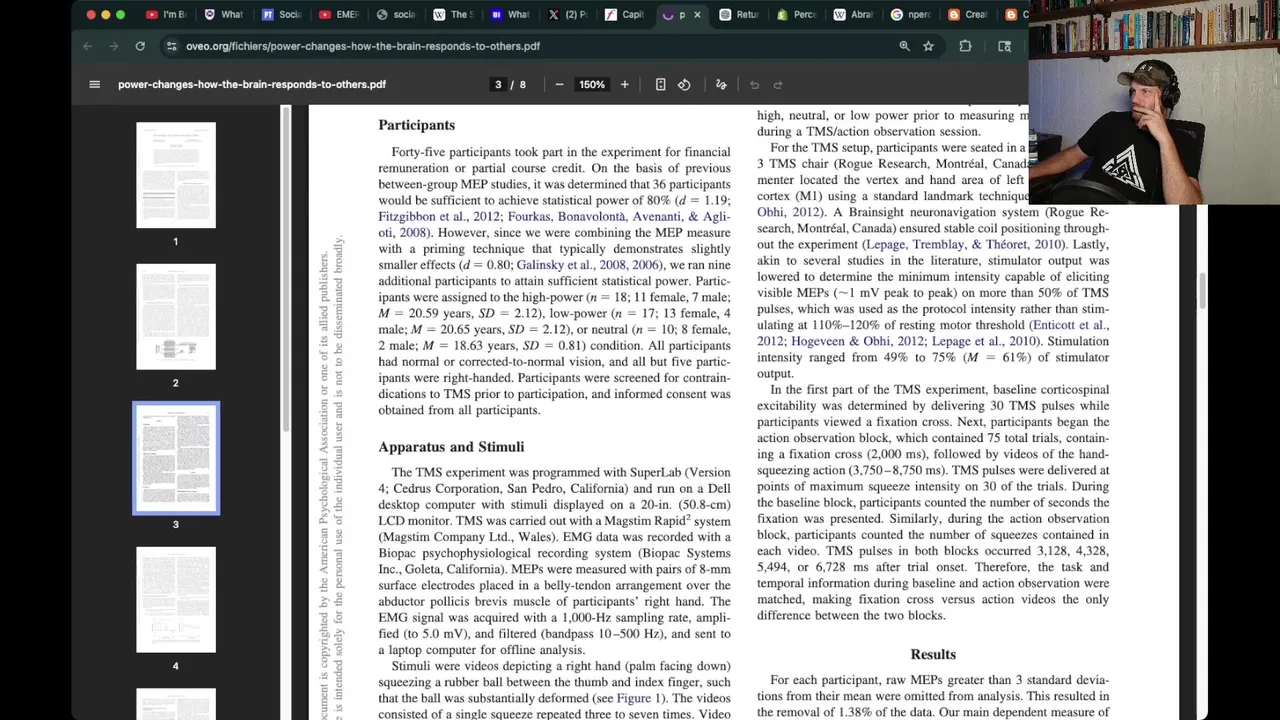Click the zoom in plus button
The width and height of the screenshot is (1280, 720).
[x=625, y=85]
